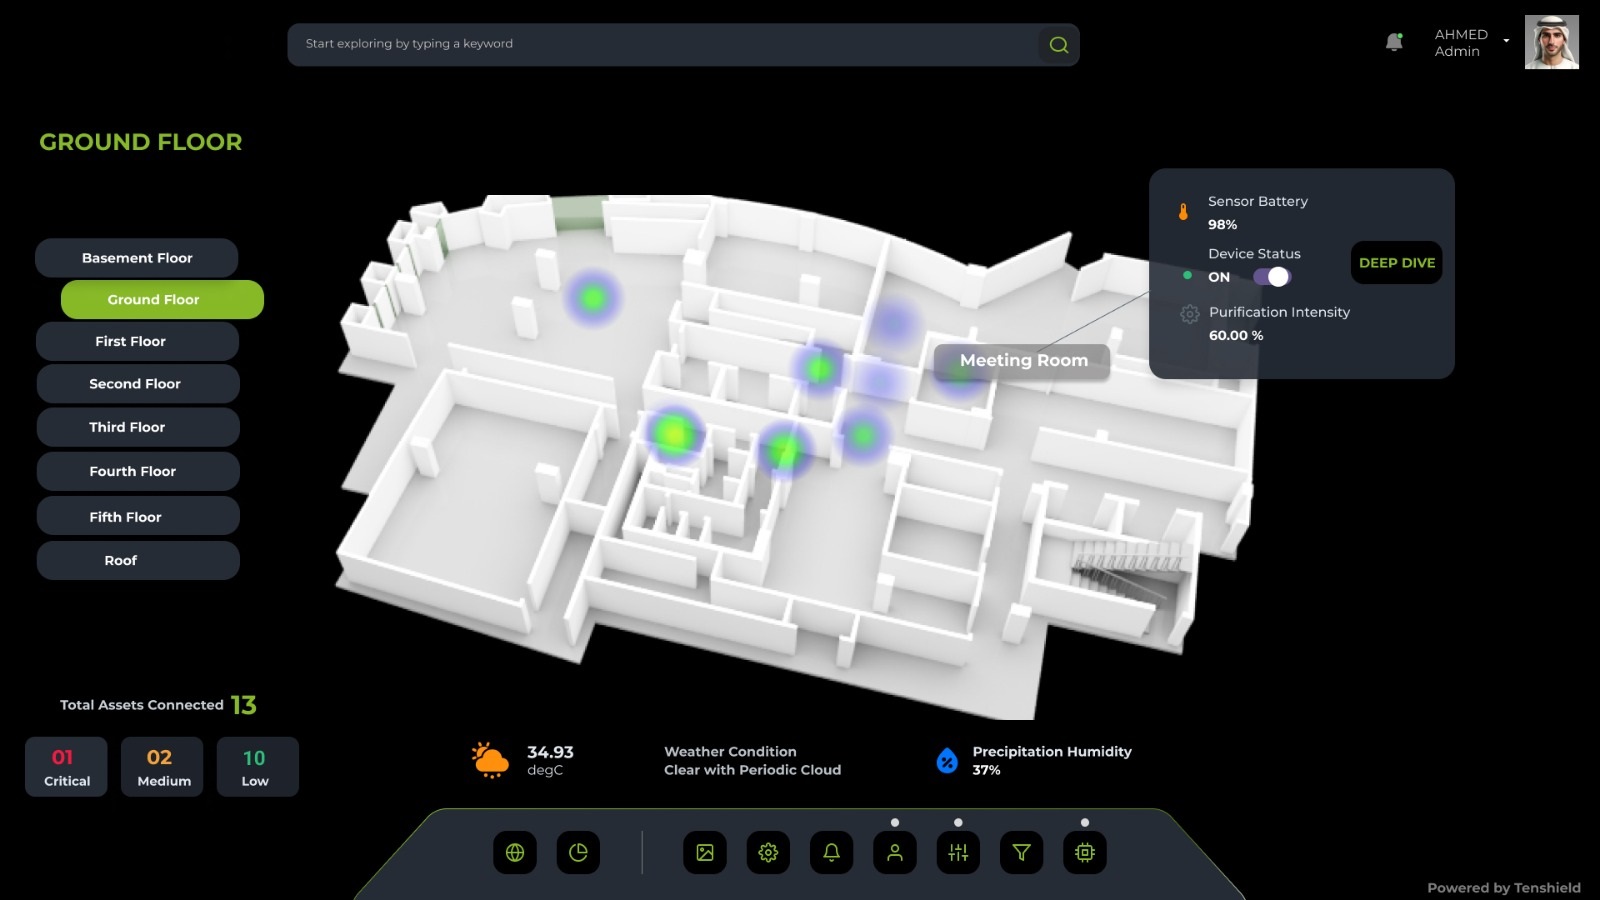Select the Third Floor tab
The height and width of the screenshot is (900, 1600).
pyautogui.click(x=137, y=427)
